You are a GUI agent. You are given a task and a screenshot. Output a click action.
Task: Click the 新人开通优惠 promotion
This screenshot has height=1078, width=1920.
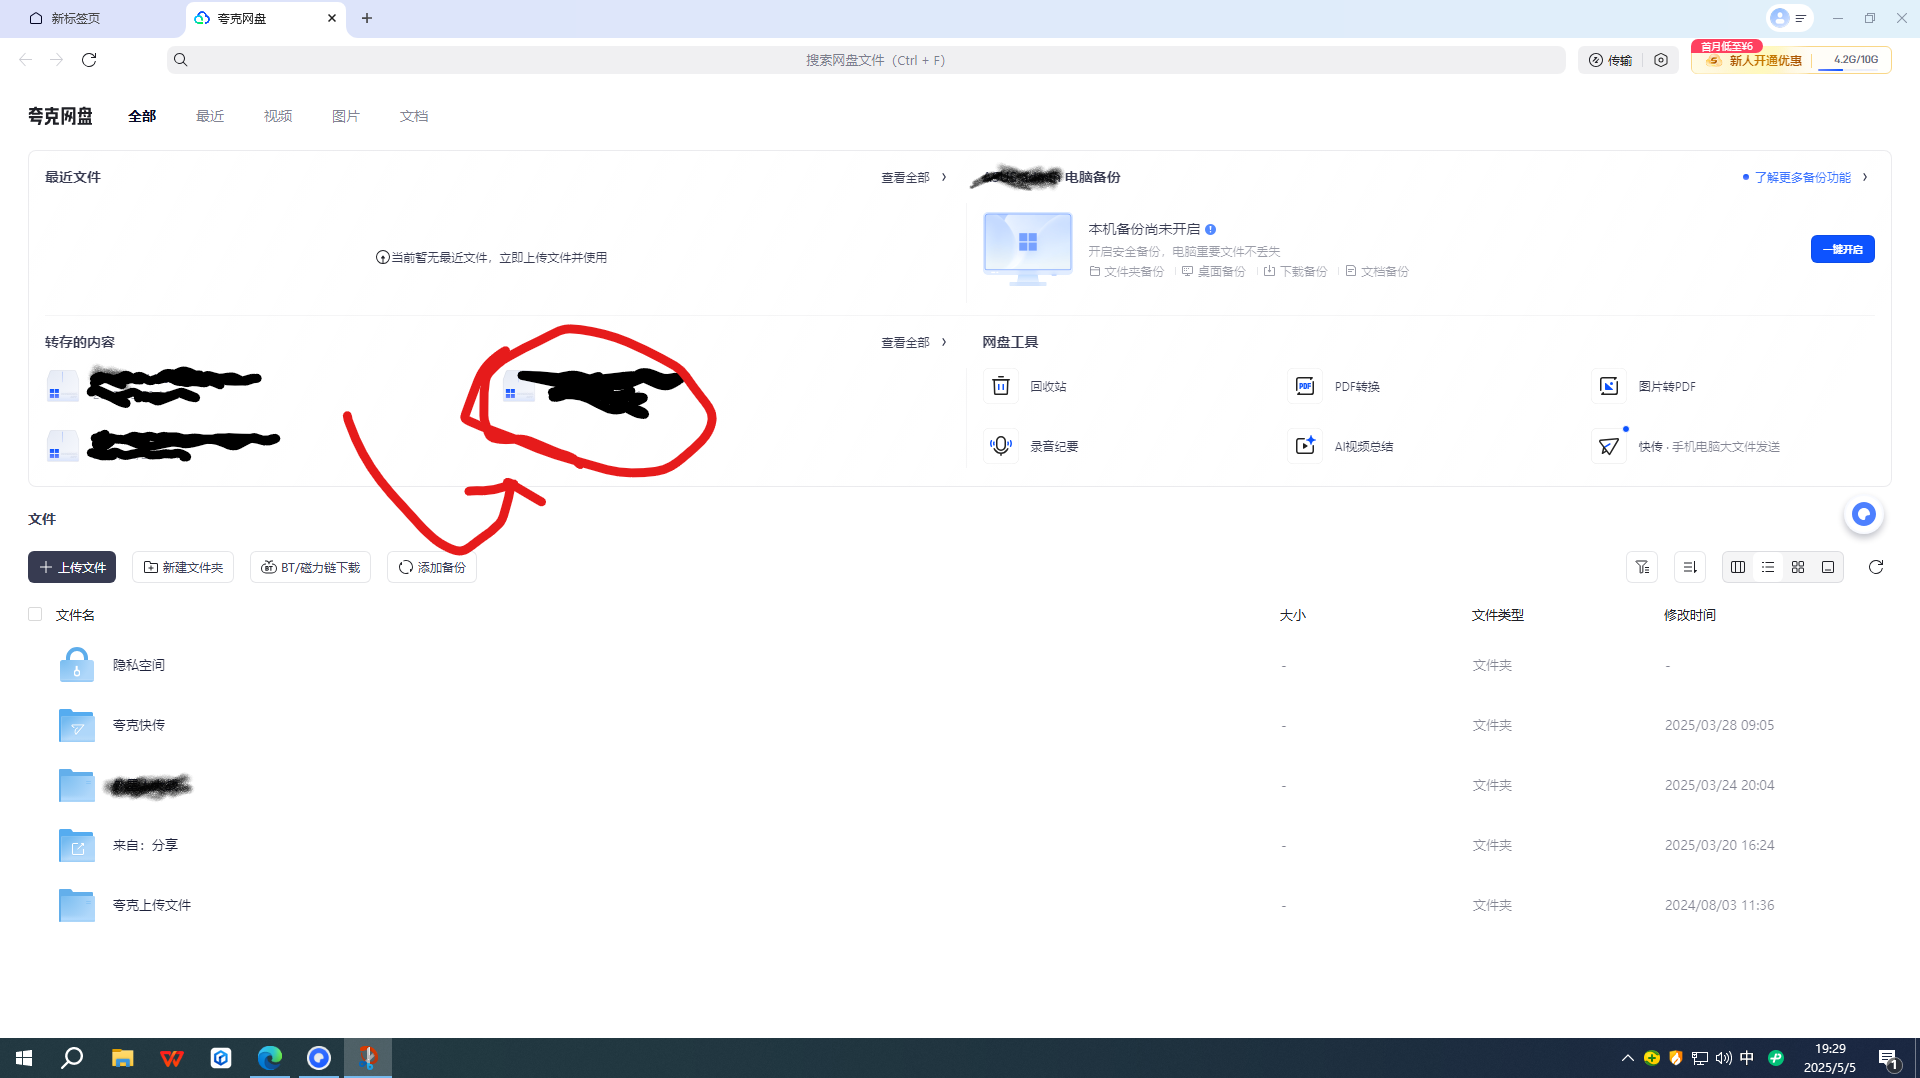[1755, 60]
